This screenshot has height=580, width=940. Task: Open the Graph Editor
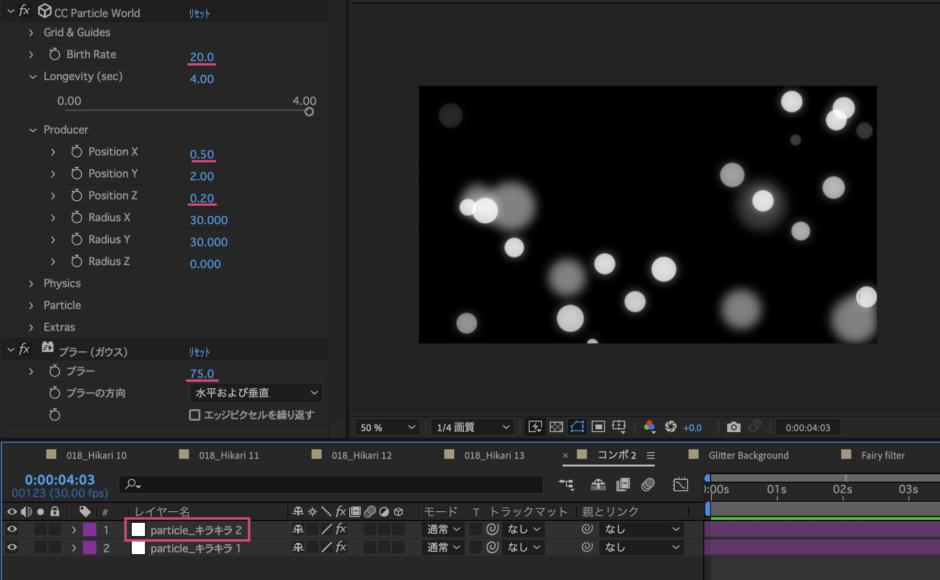pos(681,484)
